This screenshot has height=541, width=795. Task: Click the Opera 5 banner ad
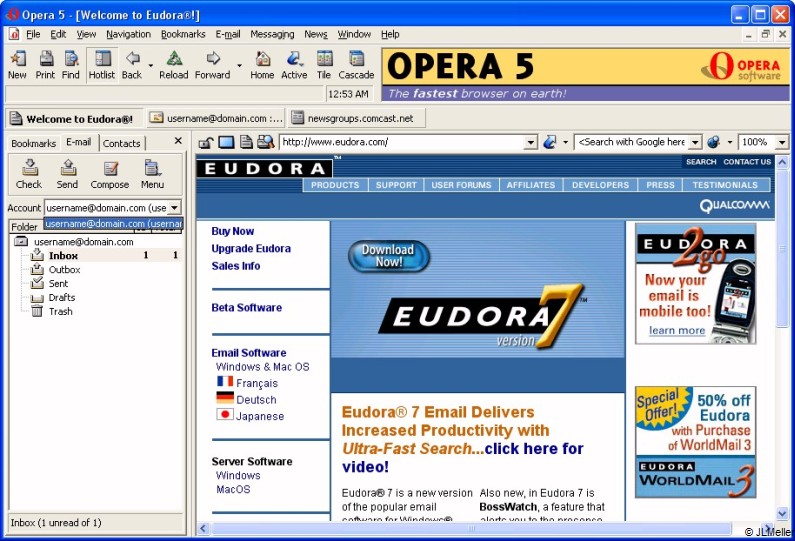[585, 75]
